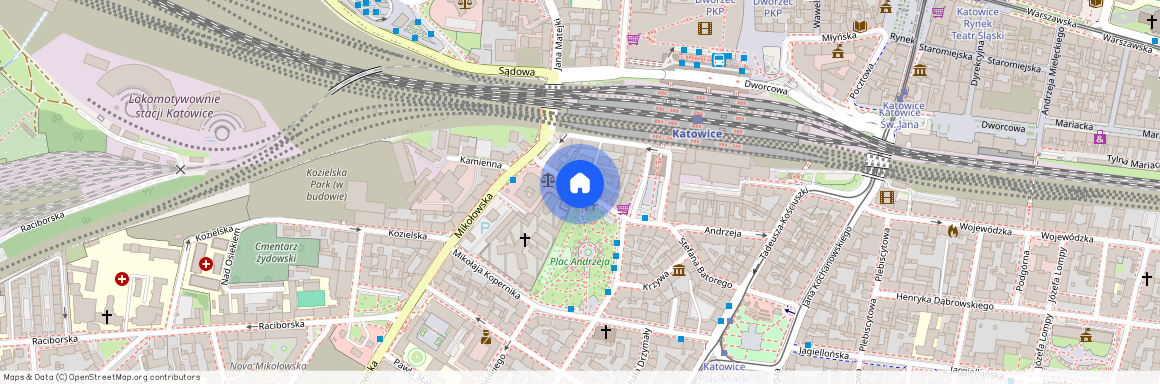Viewport: 1160px width, 384px height.
Task: Click the "Stefana Batorego" street label
Action: tap(705, 263)
